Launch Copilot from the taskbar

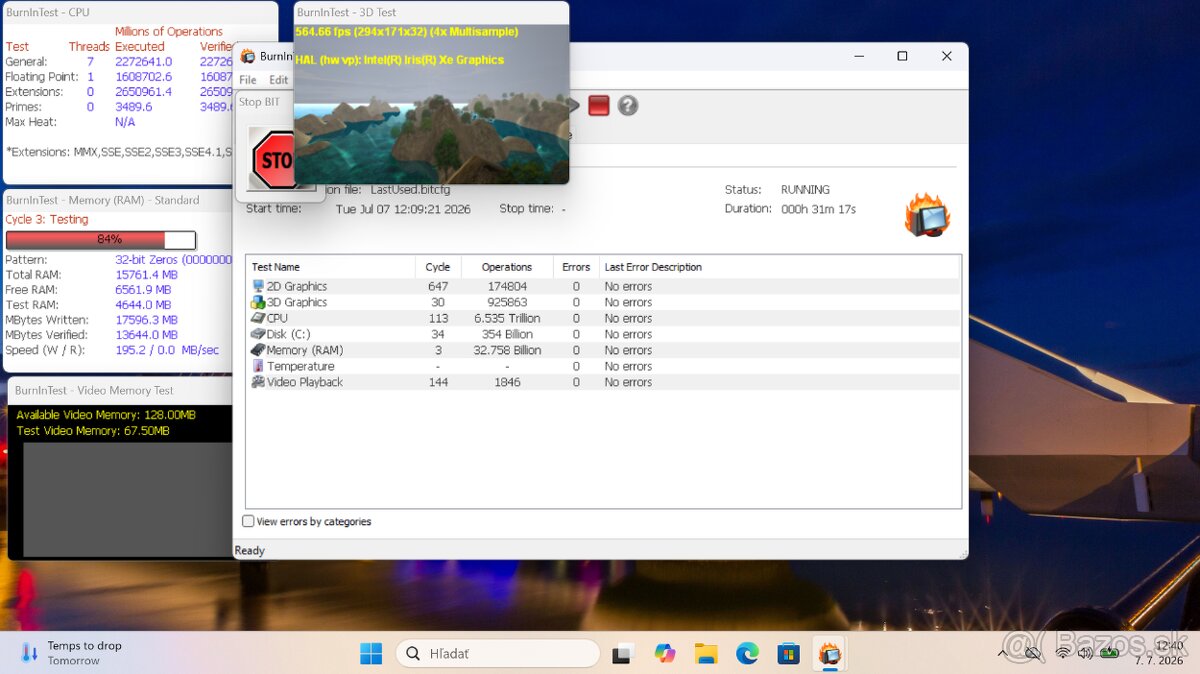click(665, 654)
